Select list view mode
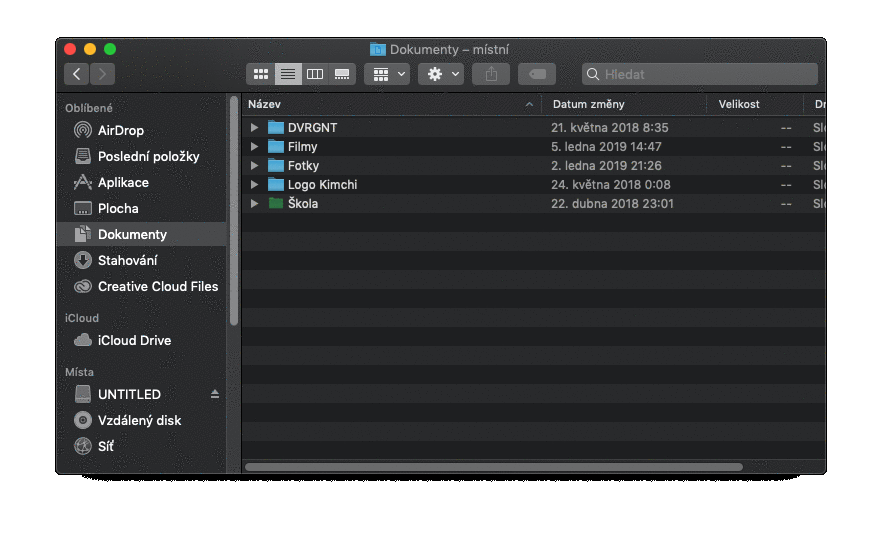The height and width of the screenshot is (548, 882). [288, 74]
